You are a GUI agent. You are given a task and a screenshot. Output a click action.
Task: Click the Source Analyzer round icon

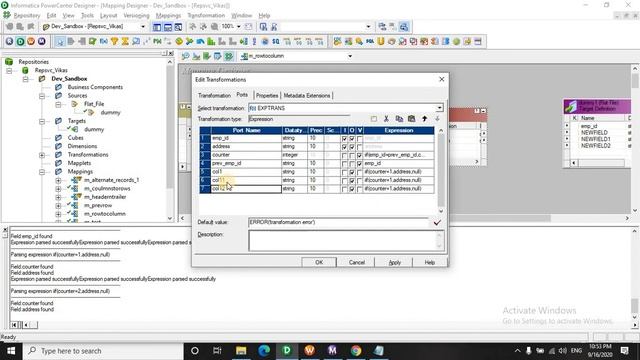pyautogui.click(x=9, y=41)
